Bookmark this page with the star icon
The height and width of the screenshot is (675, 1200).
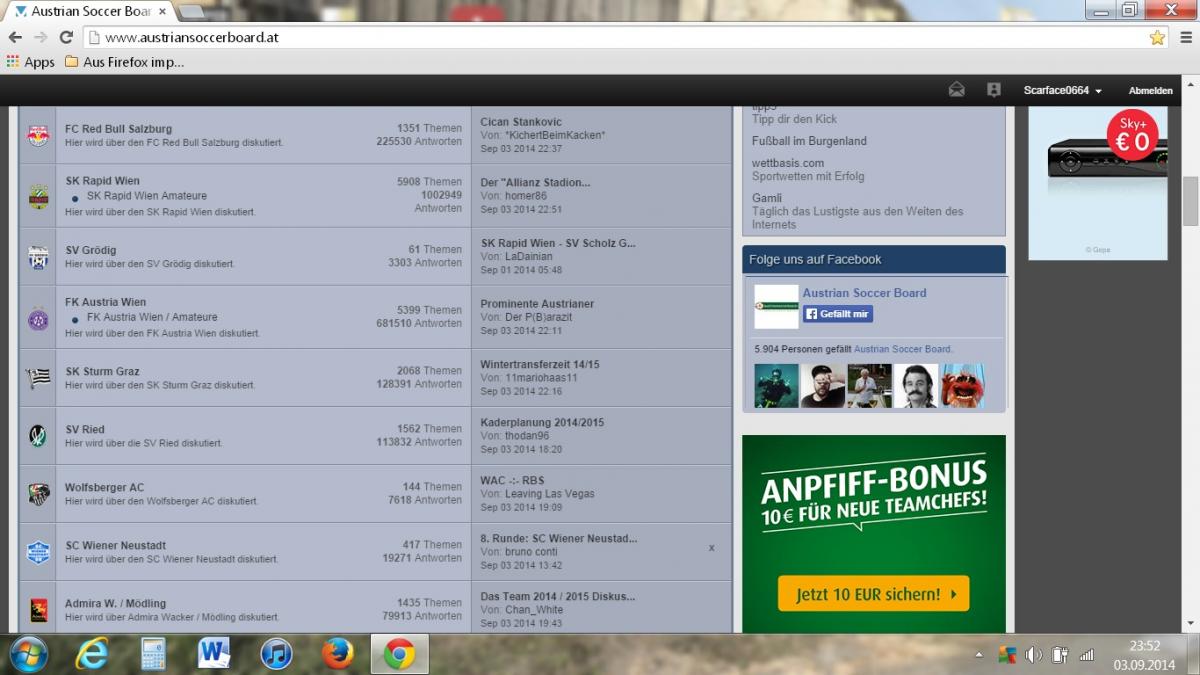tap(1157, 37)
